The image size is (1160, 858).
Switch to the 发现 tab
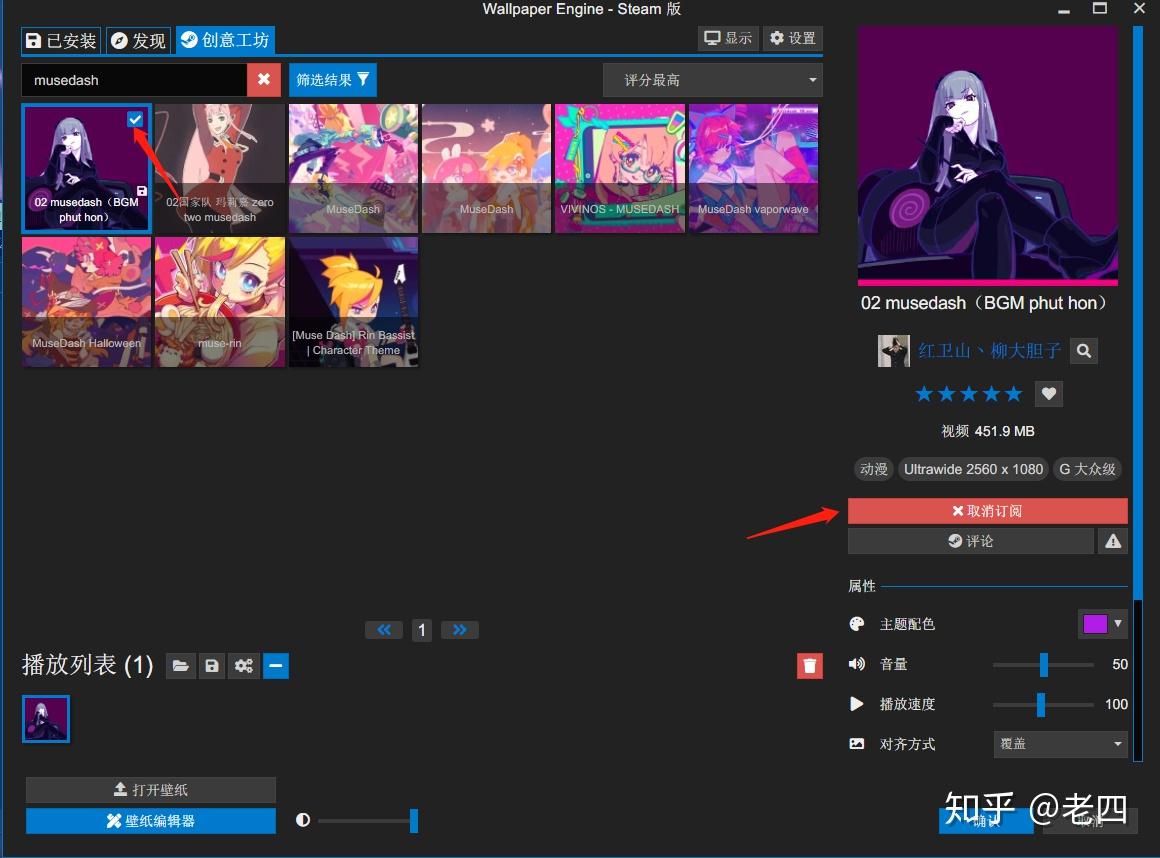coord(138,40)
